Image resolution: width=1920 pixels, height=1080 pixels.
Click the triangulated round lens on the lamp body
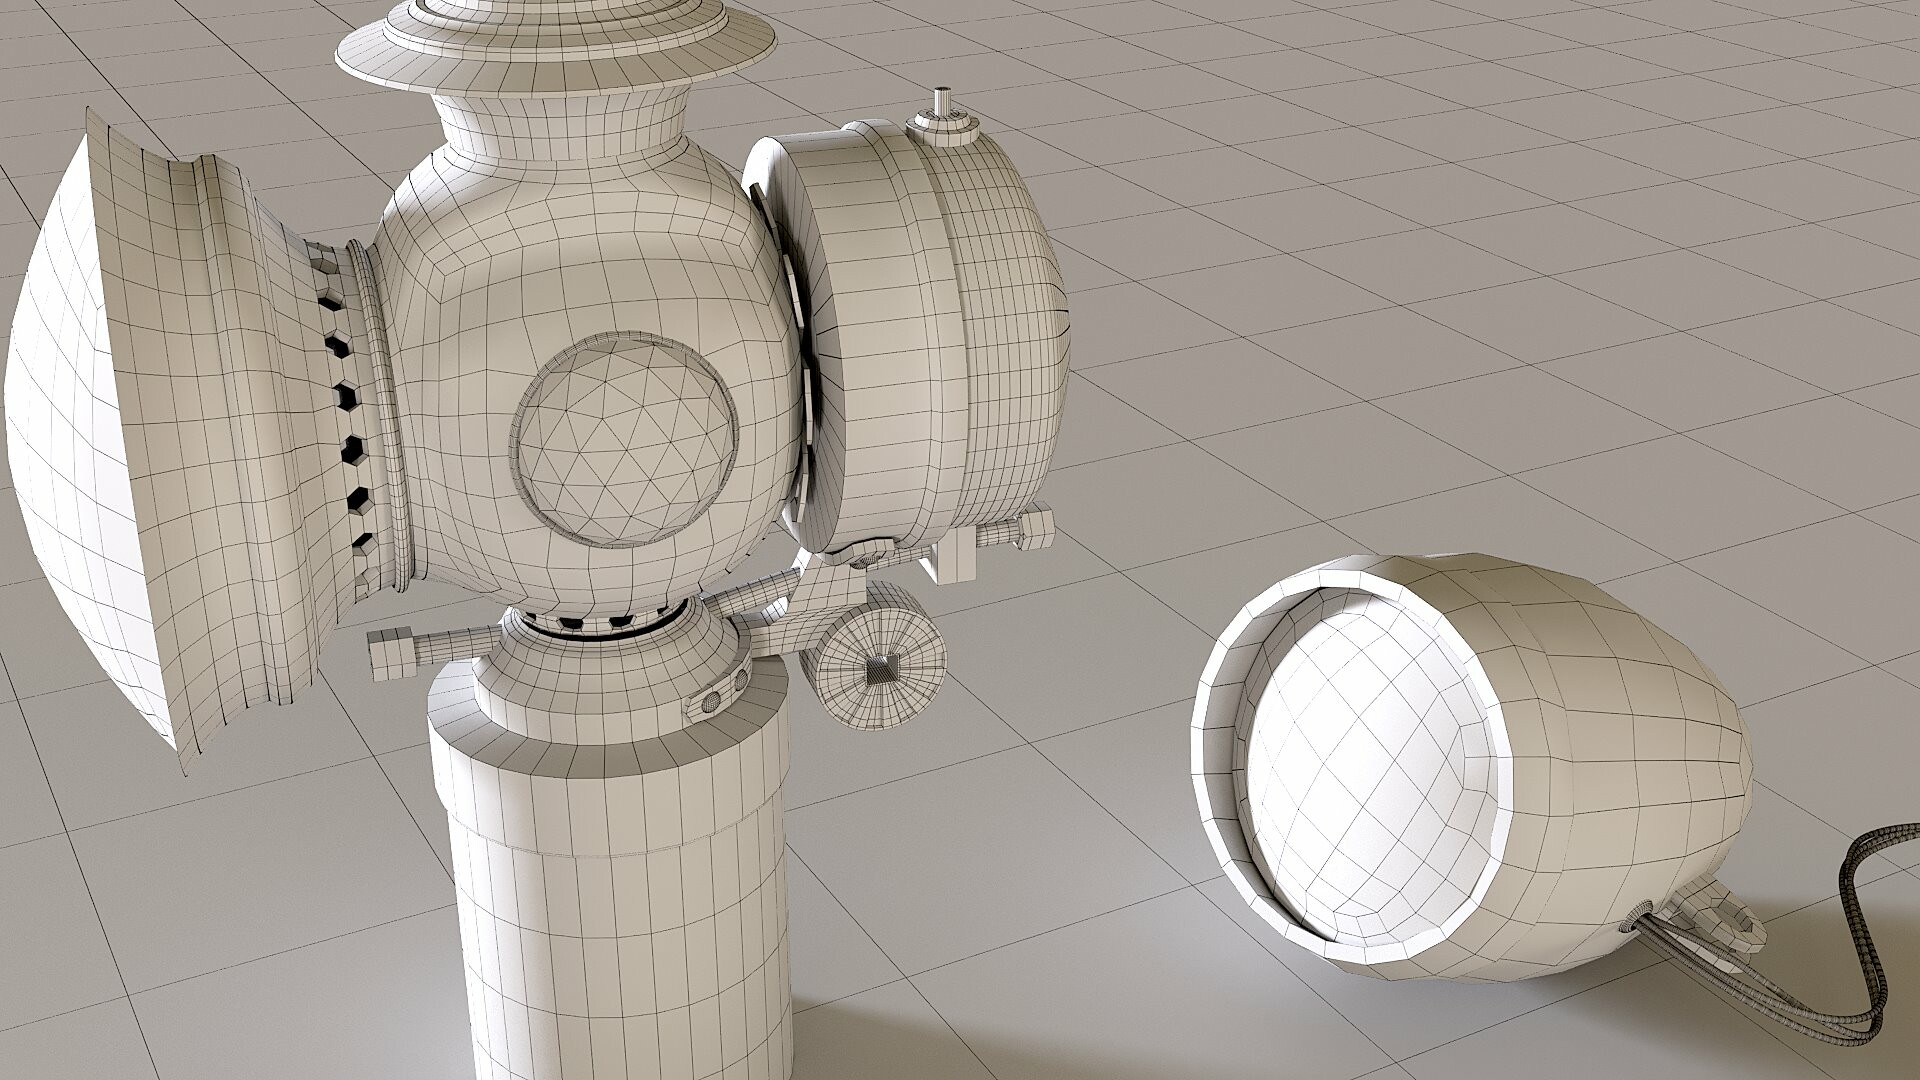point(625,442)
